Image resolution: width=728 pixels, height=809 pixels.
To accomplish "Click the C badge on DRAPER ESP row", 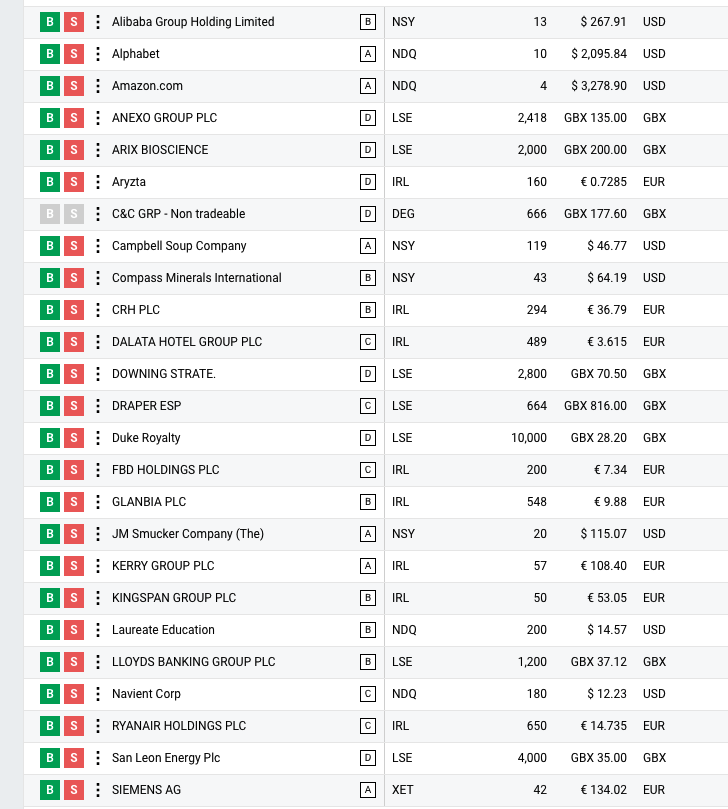I will tap(367, 406).
